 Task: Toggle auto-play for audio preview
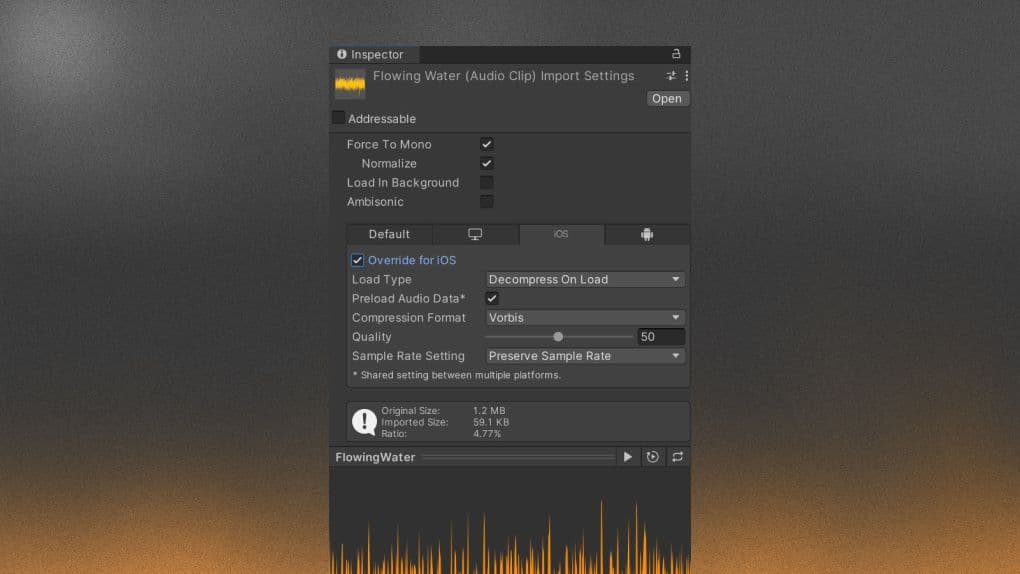click(652, 457)
